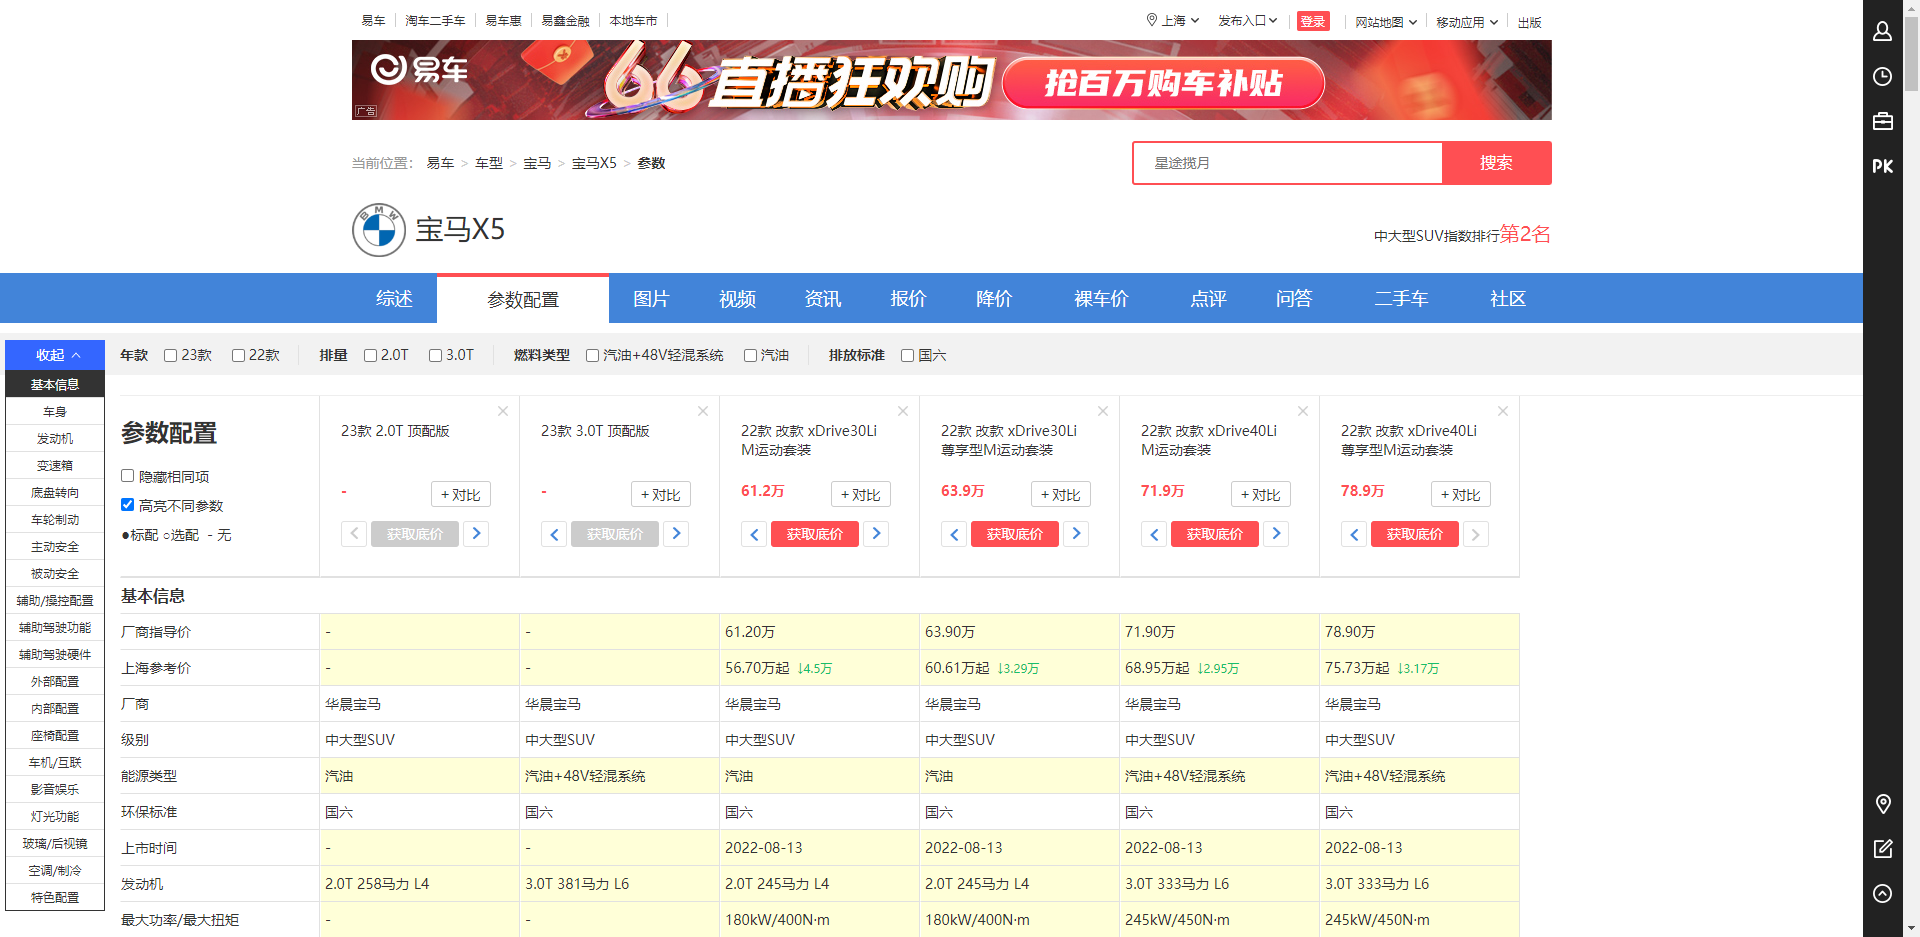Viewport: 1920px width, 937px height.
Task: Open the user account icon in right sidebar
Action: pyautogui.click(x=1882, y=31)
